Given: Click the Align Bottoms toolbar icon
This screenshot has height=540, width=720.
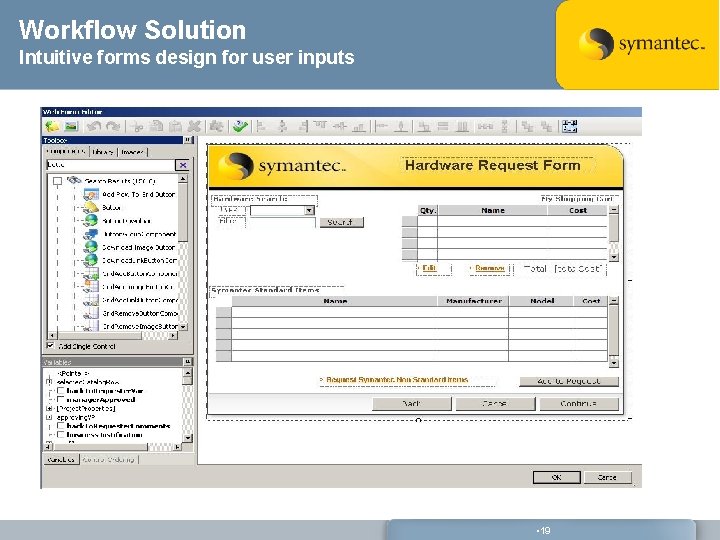Looking at the screenshot, I should pyautogui.click(x=359, y=126).
